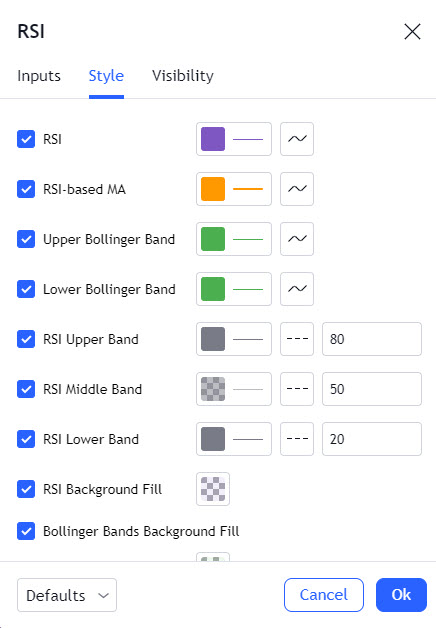Switch to the Visibility tab
This screenshot has width=436, height=628.
[x=183, y=76]
